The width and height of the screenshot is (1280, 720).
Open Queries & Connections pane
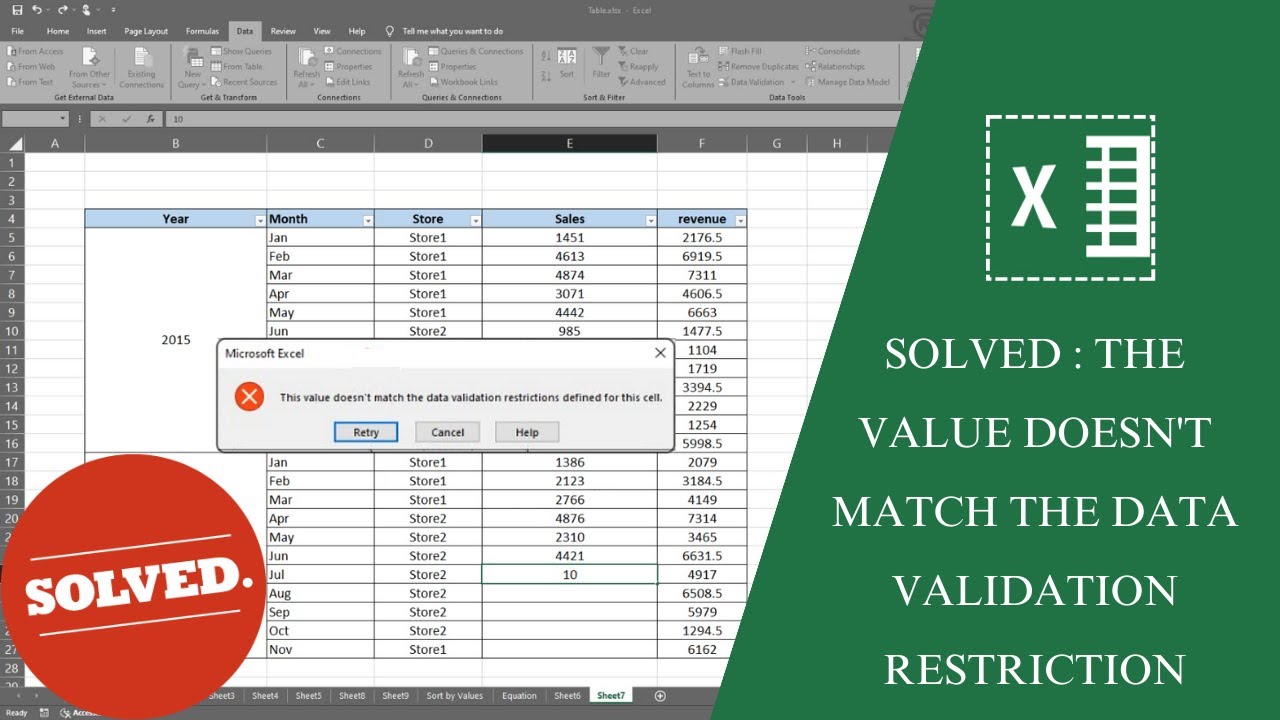pyautogui.click(x=476, y=51)
